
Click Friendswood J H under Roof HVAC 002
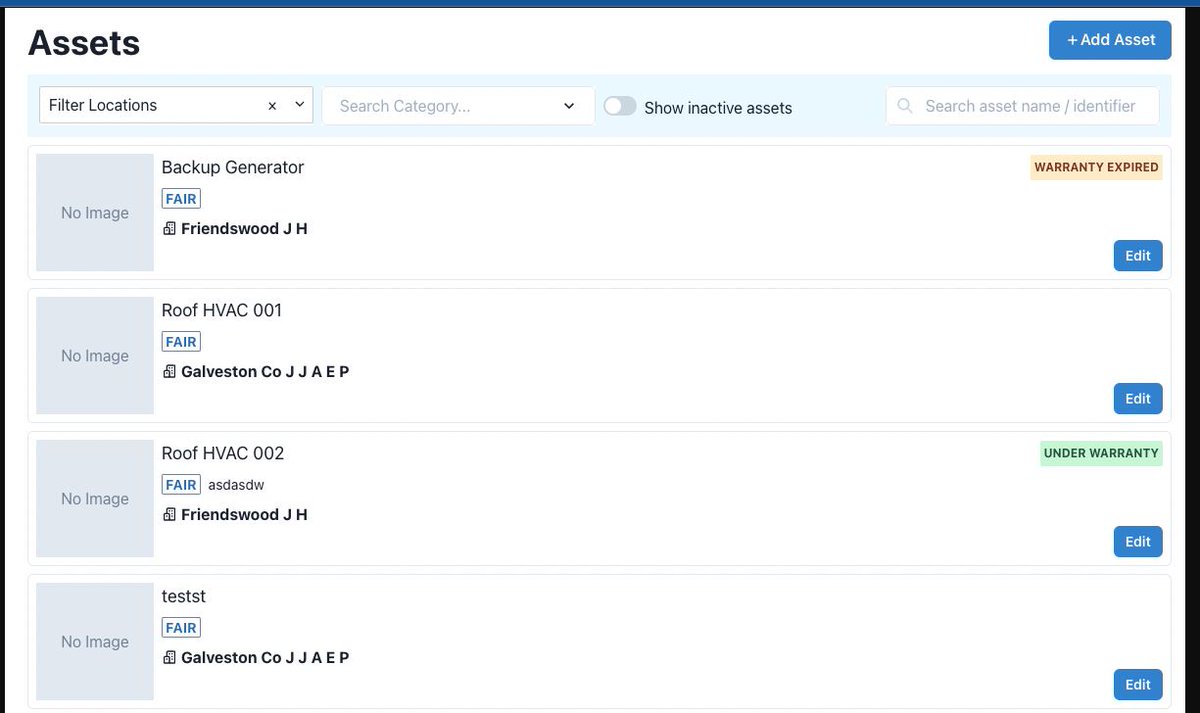[244, 515]
